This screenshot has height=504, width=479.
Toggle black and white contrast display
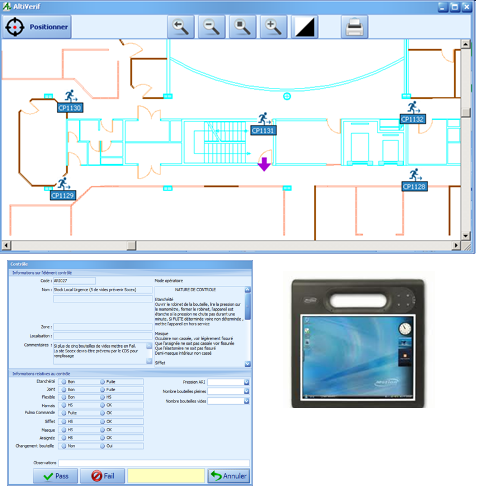[305, 27]
